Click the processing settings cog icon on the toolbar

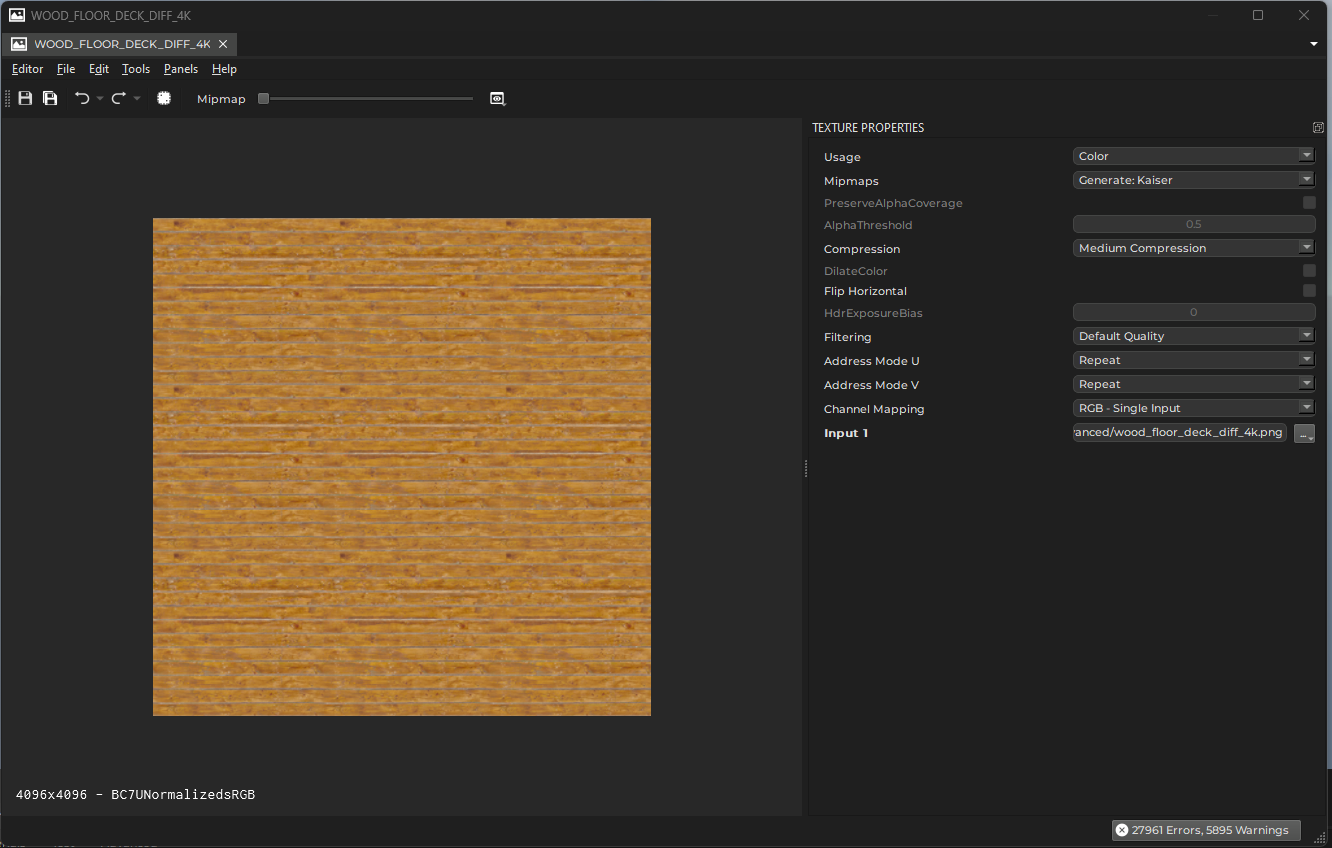(163, 98)
